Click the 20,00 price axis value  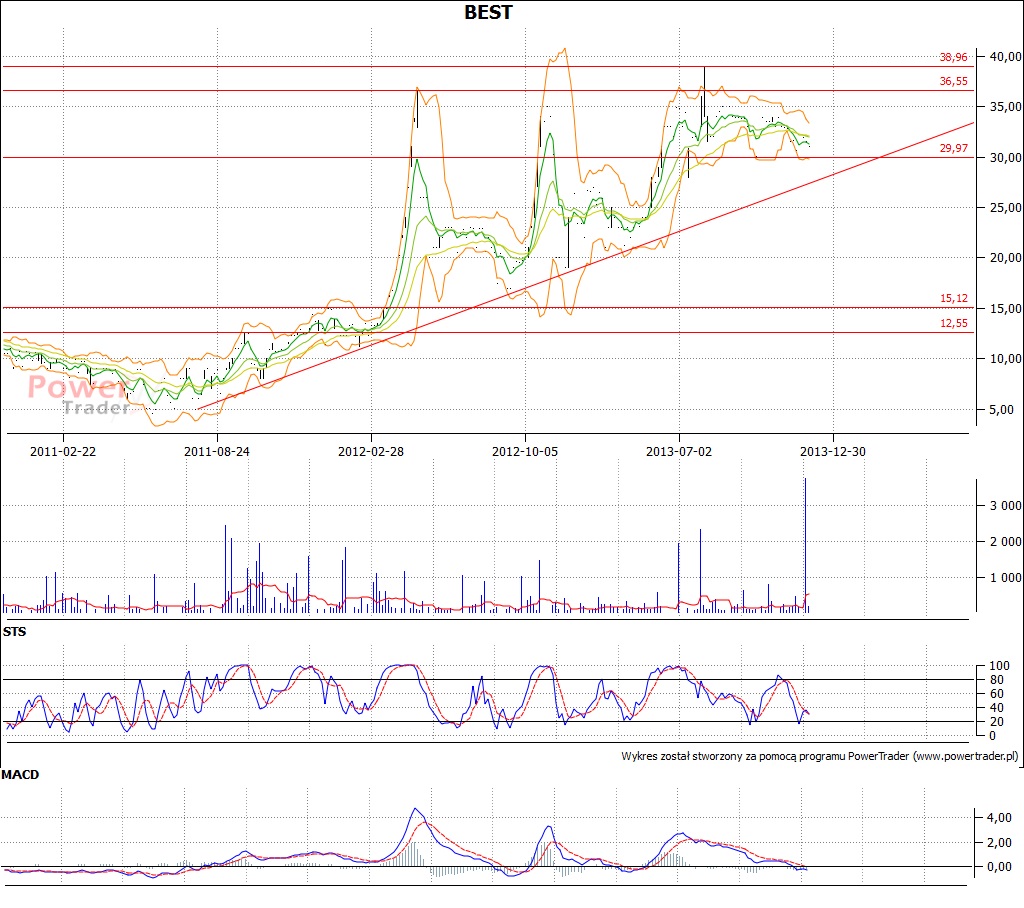(1005, 257)
